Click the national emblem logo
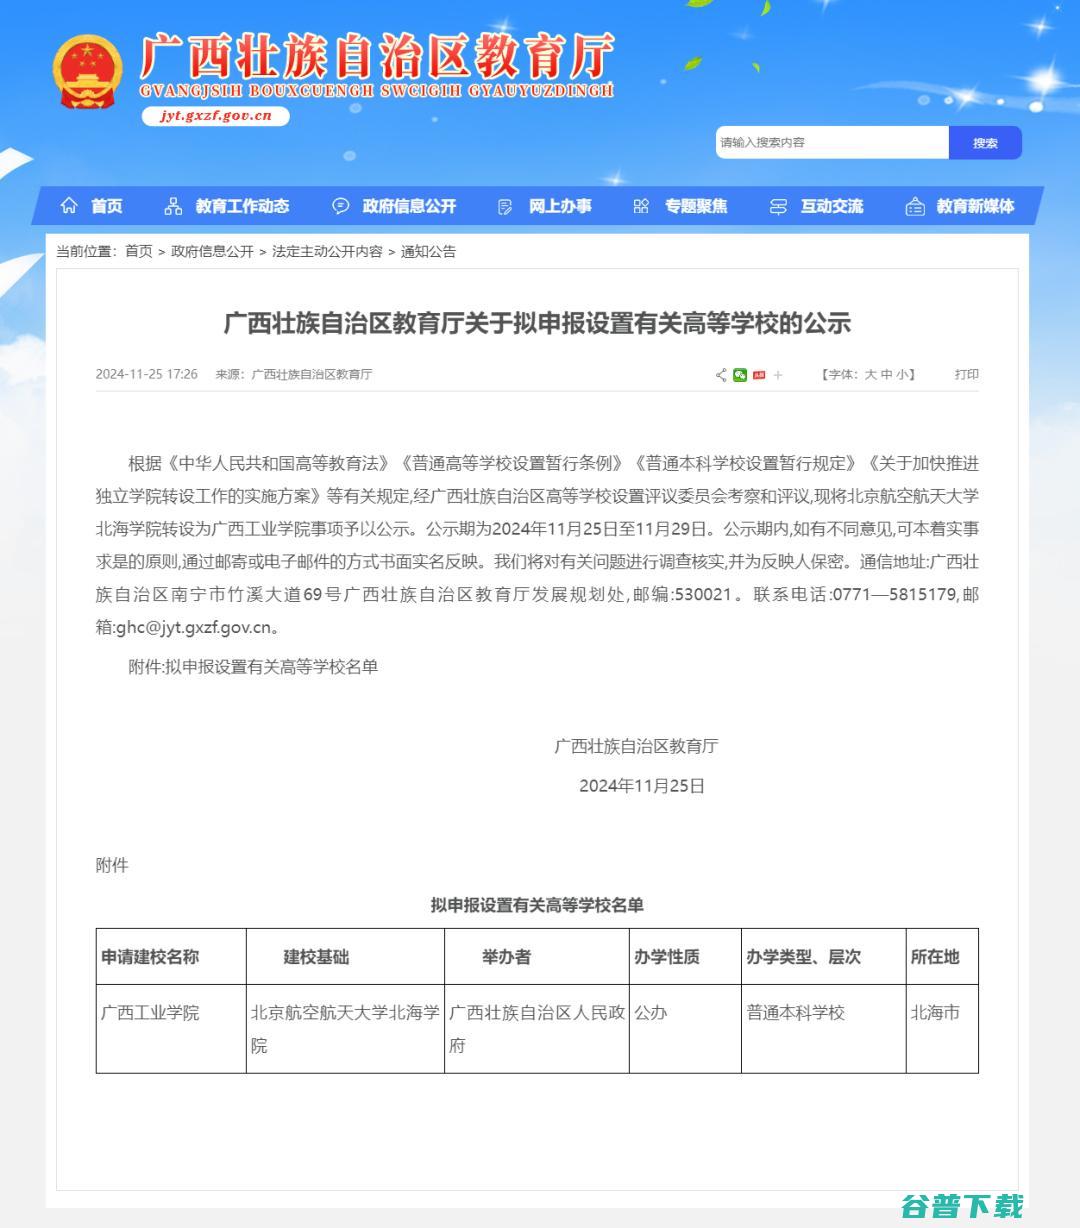Image resolution: width=1080 pixels, height=1228 pixels. [88, 72]
